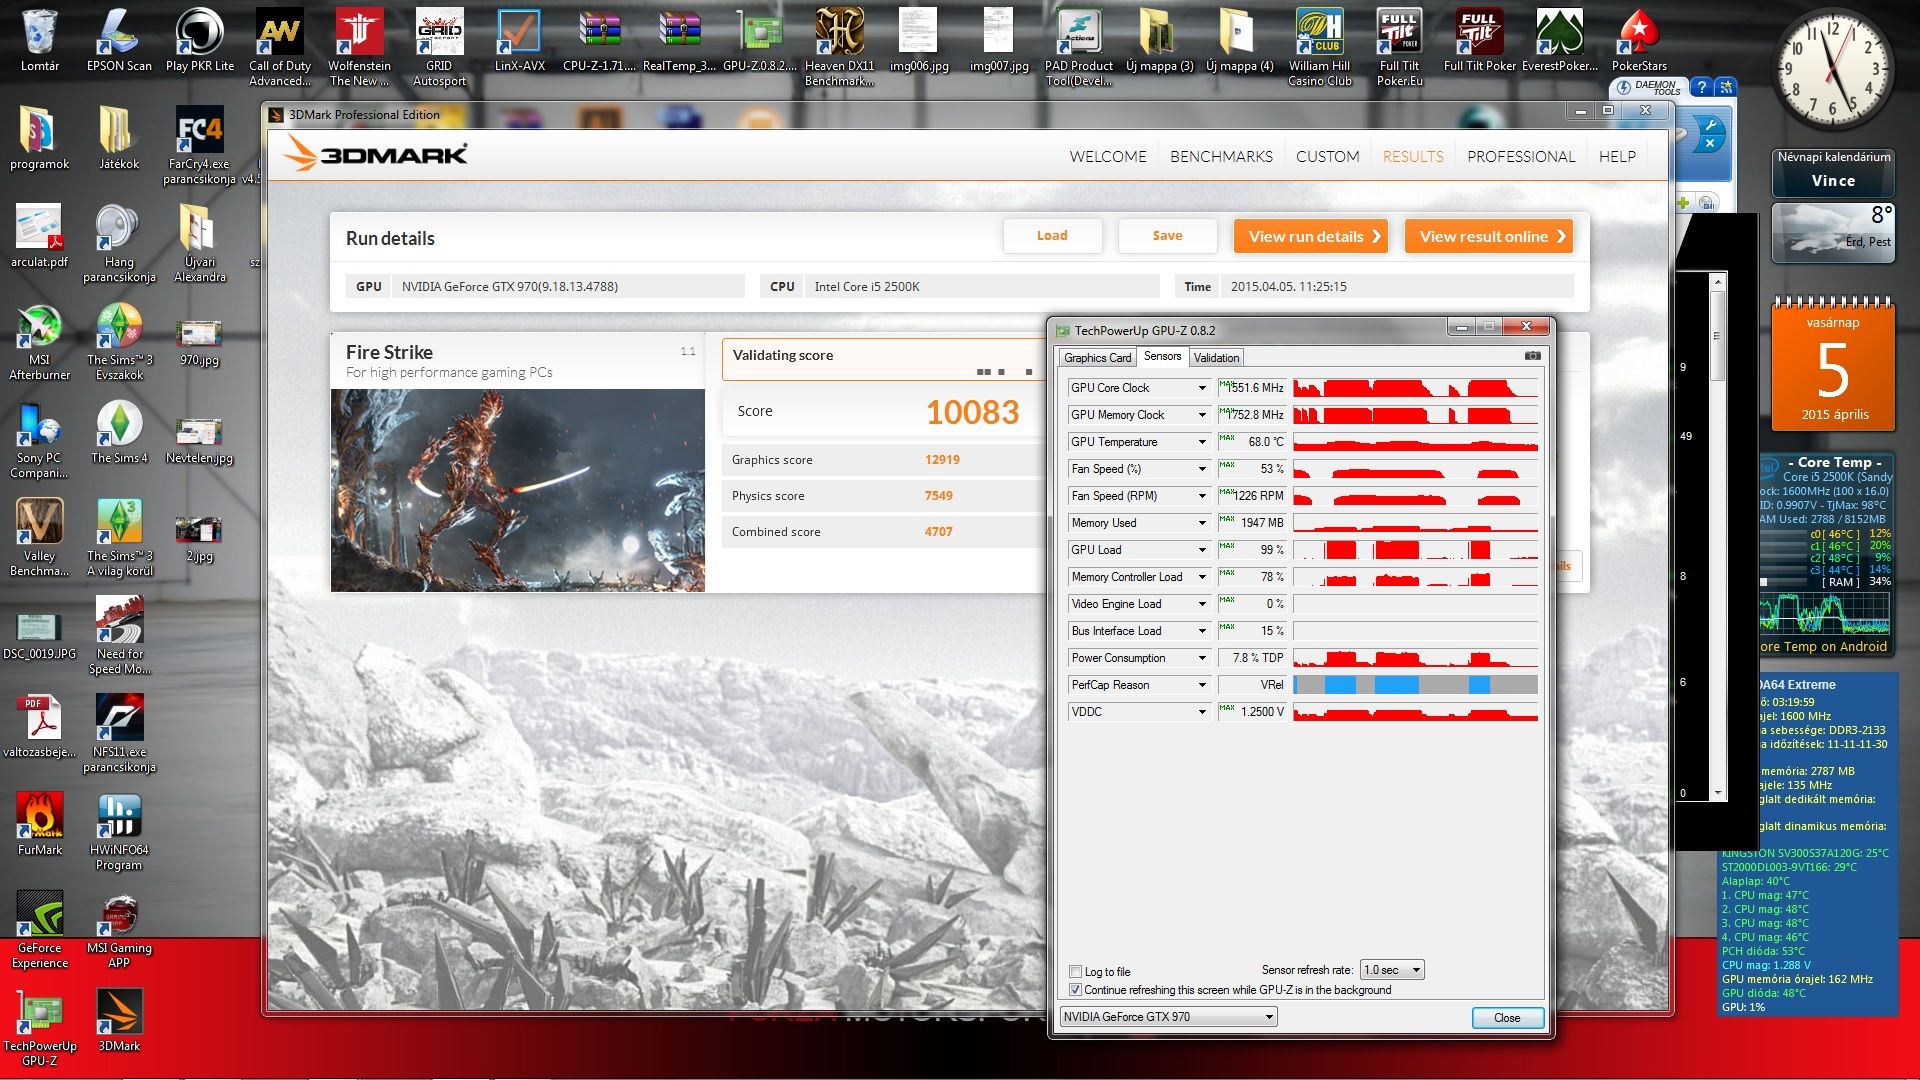The height and width of the screenshot is (1080, 1920).
Task: Open the PerfCap Reason sensor dropdown
Action: tap(1202, 685)
